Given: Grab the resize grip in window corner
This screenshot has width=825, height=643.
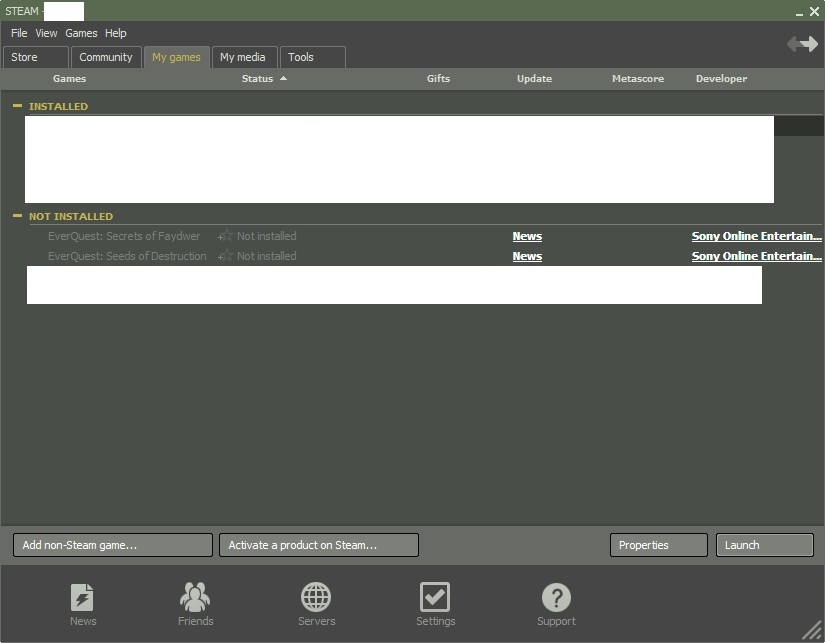Looking at the screenshot, I should [812, 630].
